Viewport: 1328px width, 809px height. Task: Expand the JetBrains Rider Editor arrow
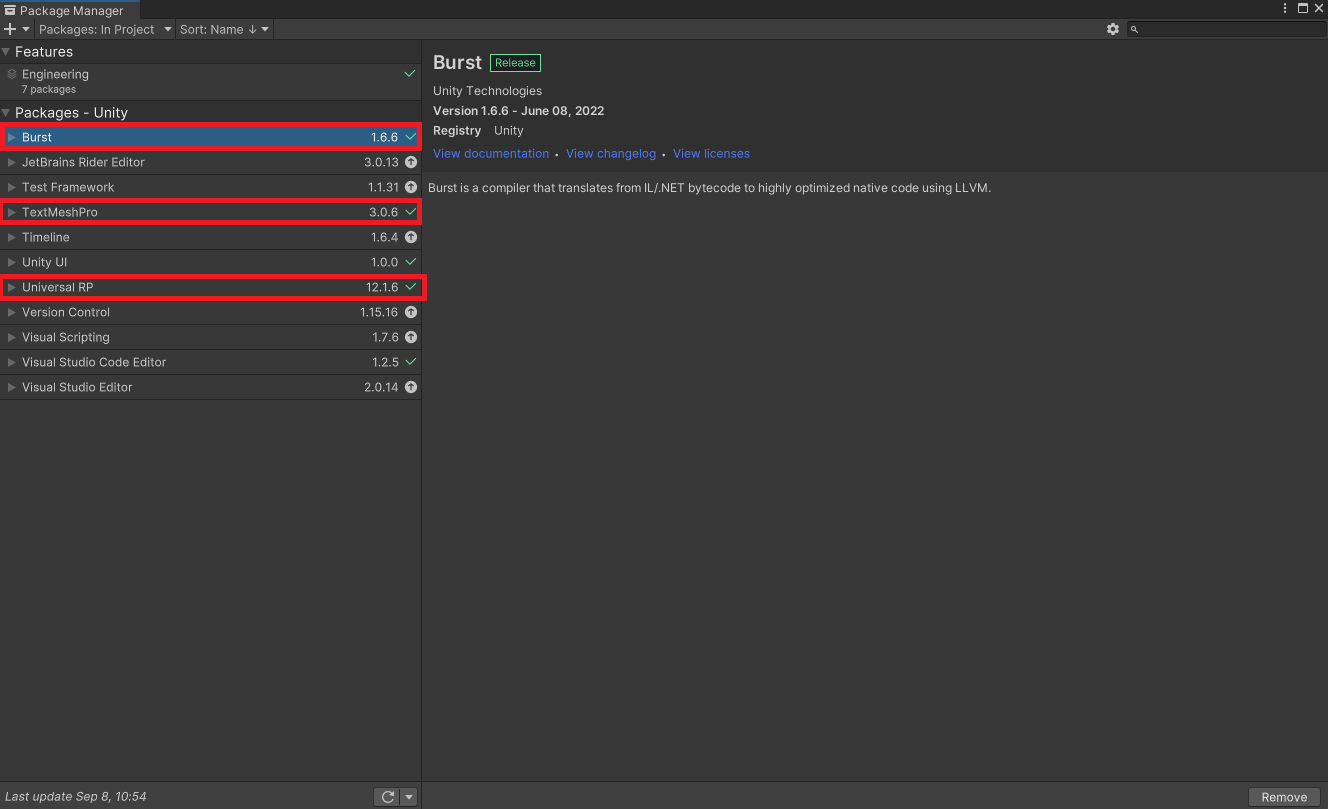pos(12,162)
